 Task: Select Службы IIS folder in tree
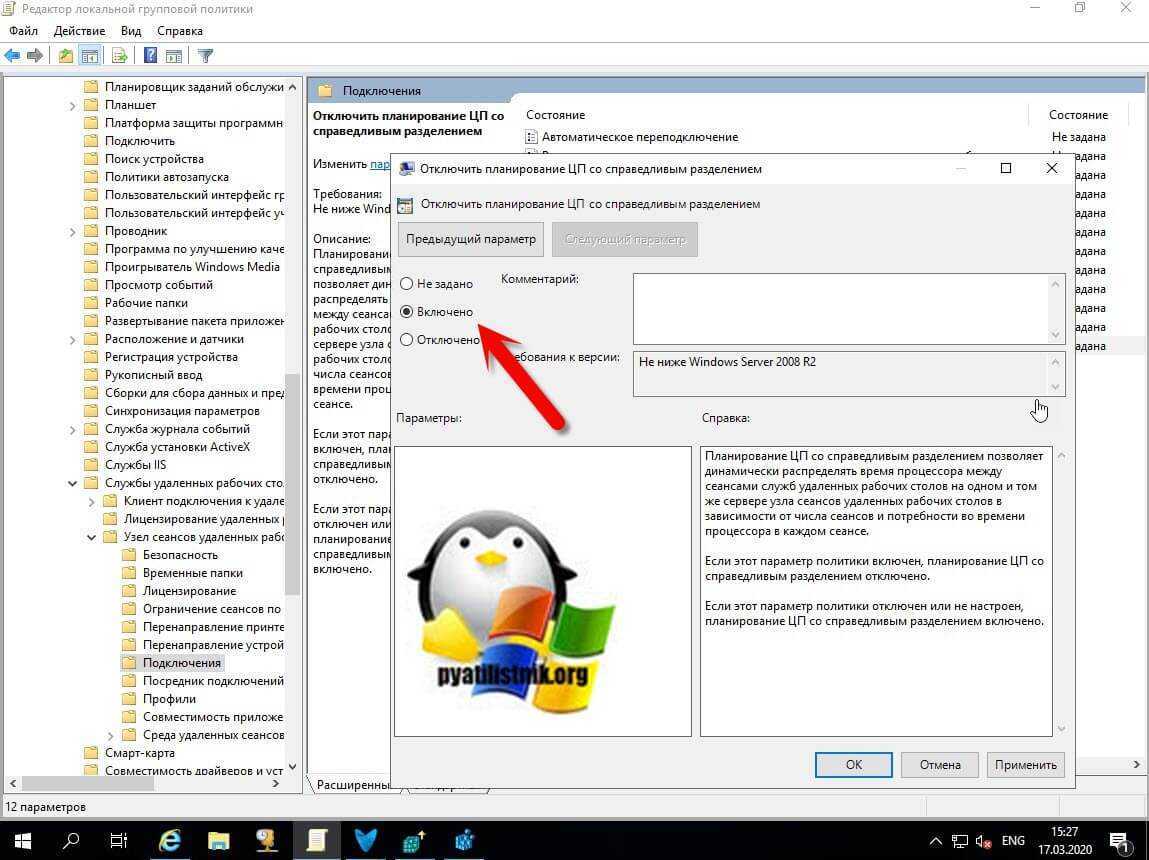pyautogui.click(x=136, y=465)
